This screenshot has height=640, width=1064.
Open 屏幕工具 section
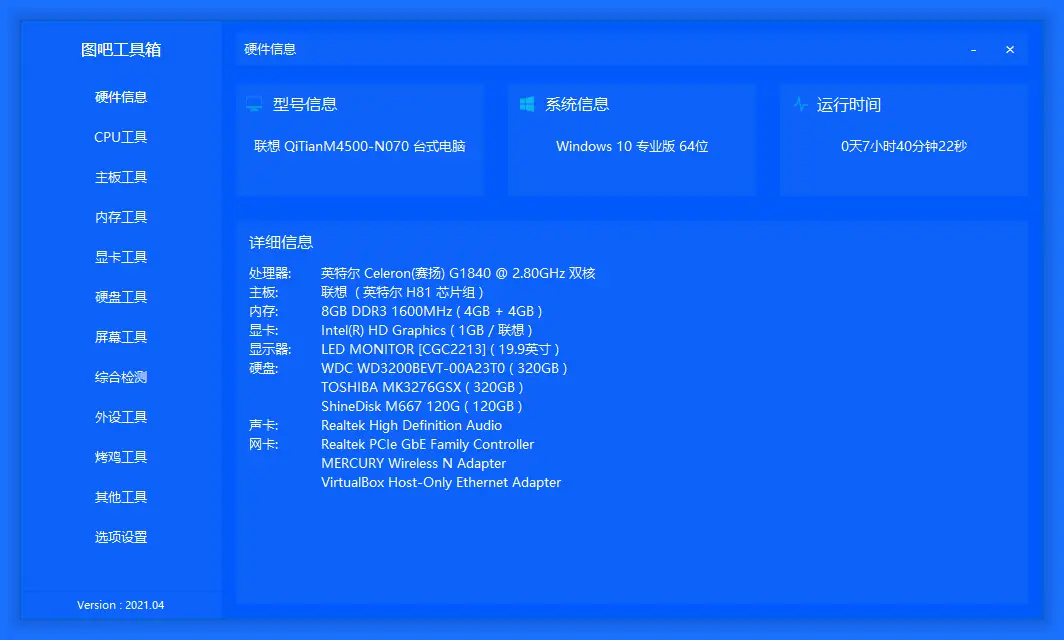click(121, 337)
